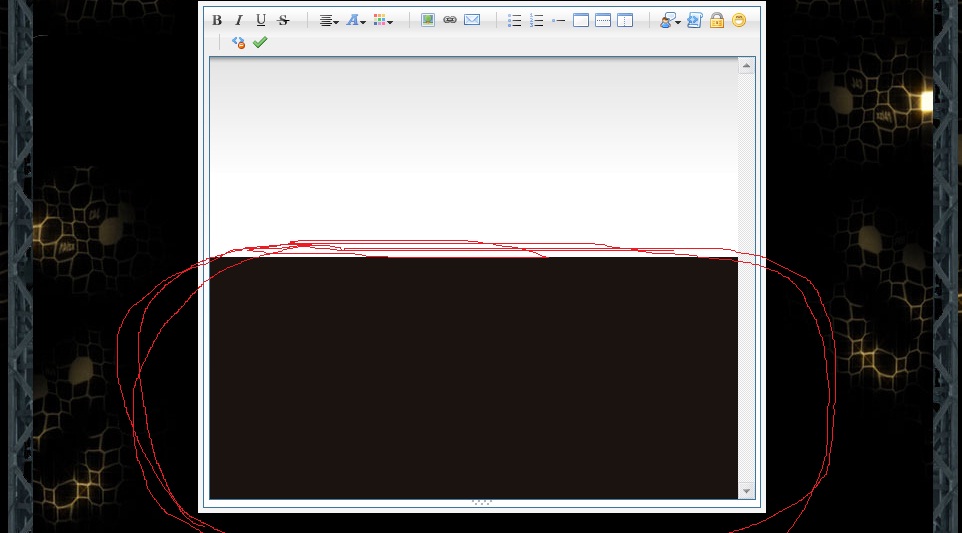Screen dimensions: 962x533
Task: Click the green checkmark button
Action: [x=260, y=42]
